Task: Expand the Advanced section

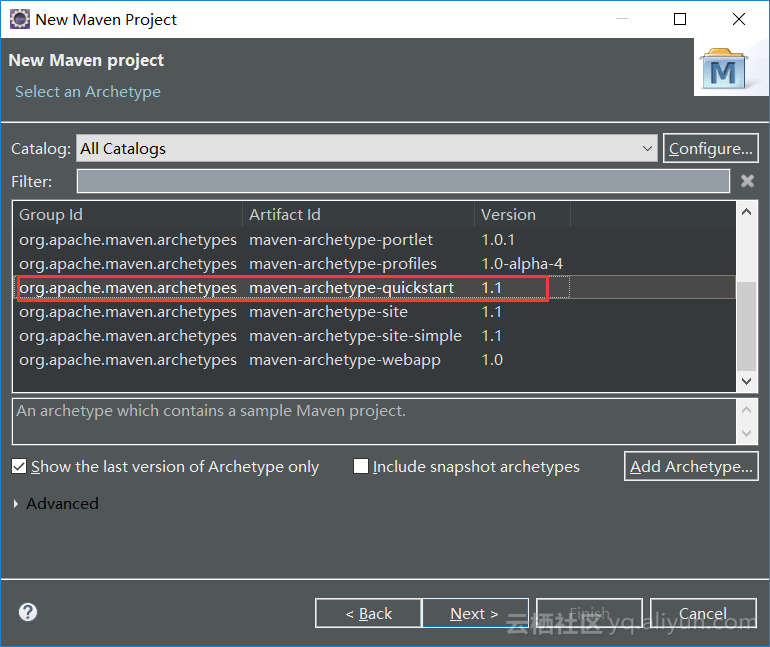Action: point(16,504)
